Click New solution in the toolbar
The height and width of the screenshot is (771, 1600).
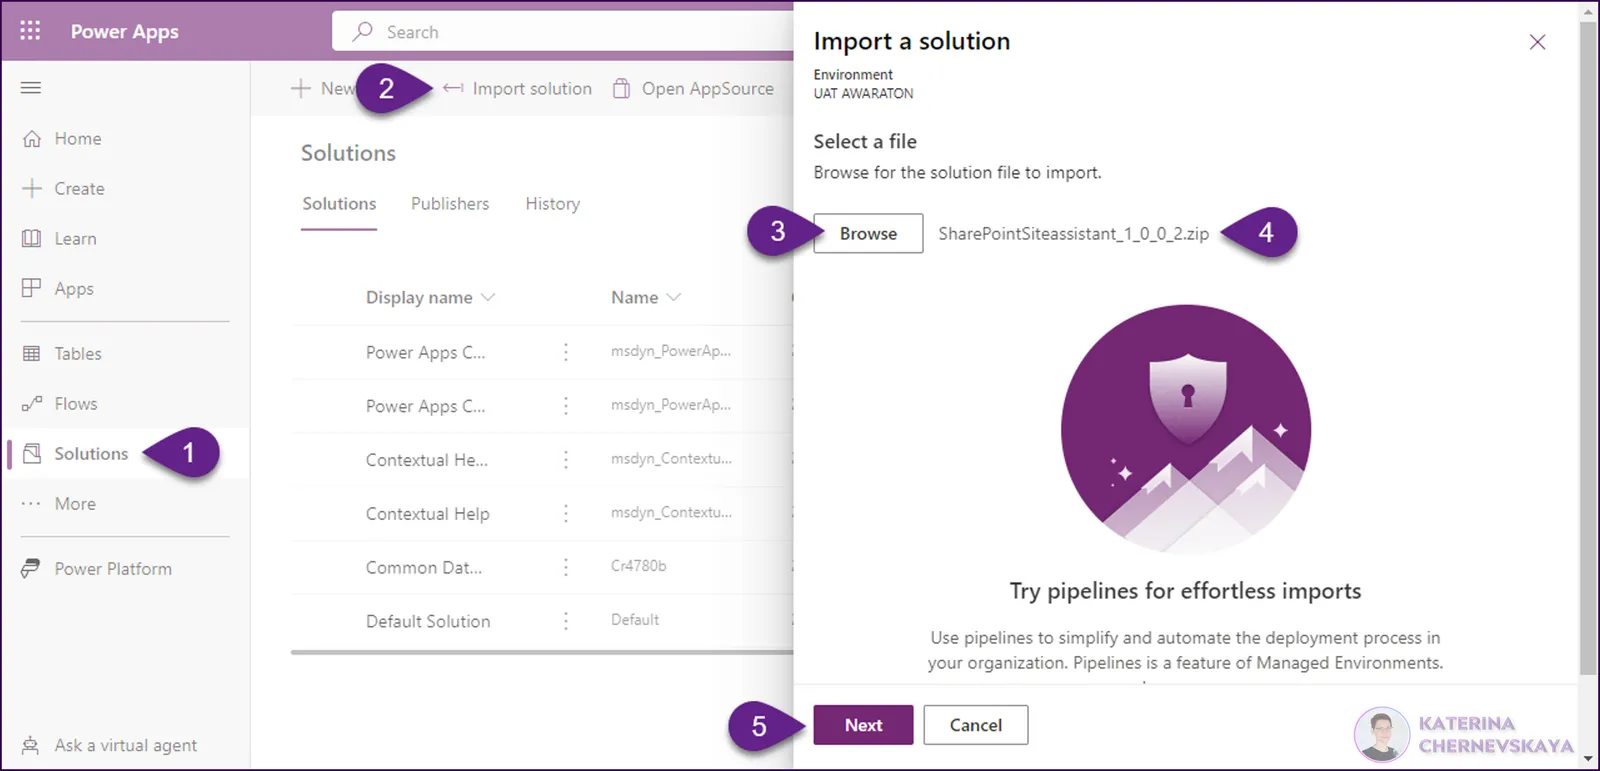[x=323, y=89]
